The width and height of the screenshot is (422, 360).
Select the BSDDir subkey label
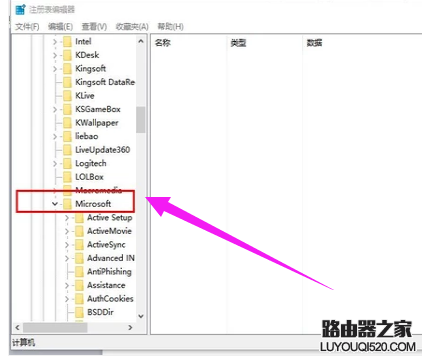pyautogui.click(x=100, y=312)
